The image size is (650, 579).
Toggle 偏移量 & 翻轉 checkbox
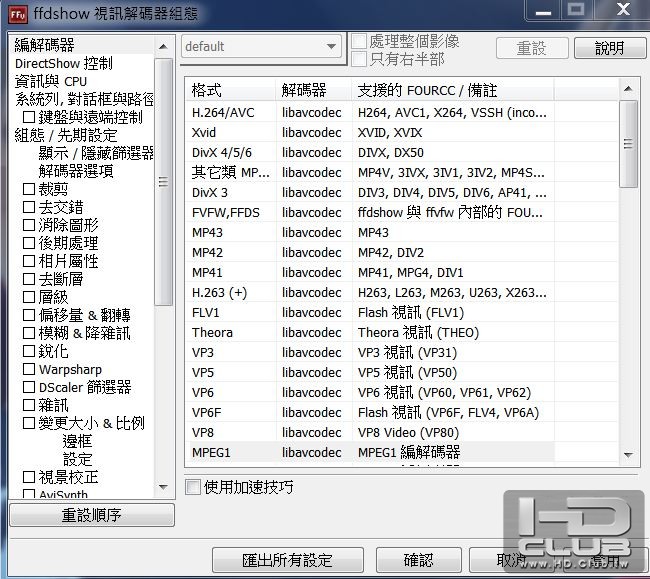[x=29, y=315]
